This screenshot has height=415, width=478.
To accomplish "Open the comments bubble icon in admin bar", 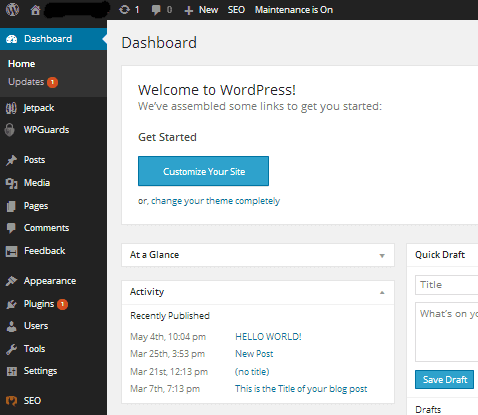I will [156, 10].
